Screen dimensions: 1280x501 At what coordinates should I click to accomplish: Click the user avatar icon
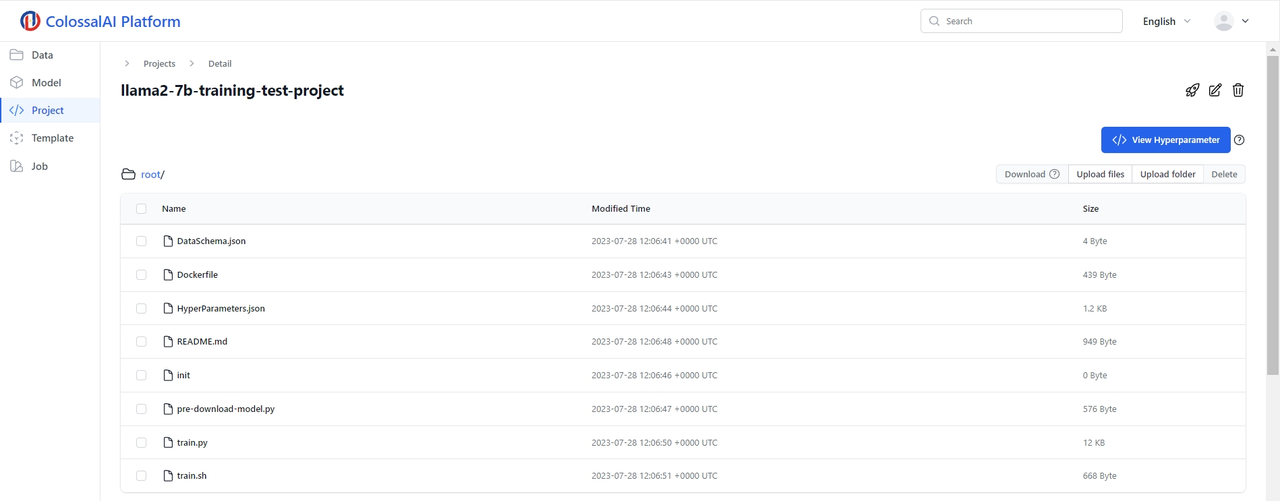pyautogui.click(x=1223, y=21)
